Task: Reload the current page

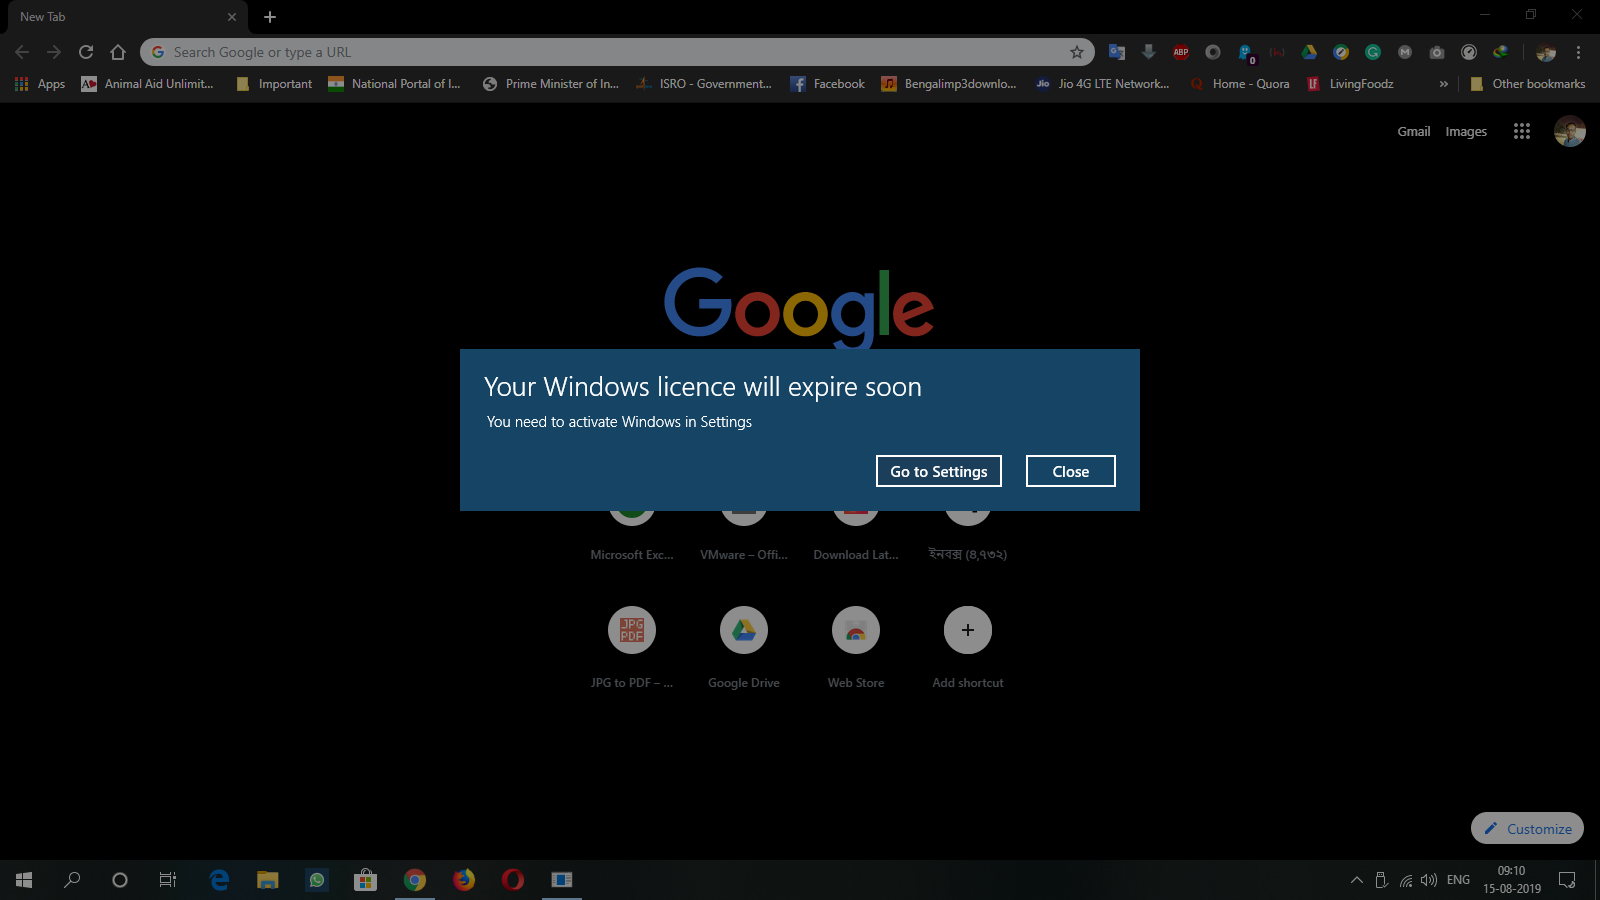Action: [86, 52]
